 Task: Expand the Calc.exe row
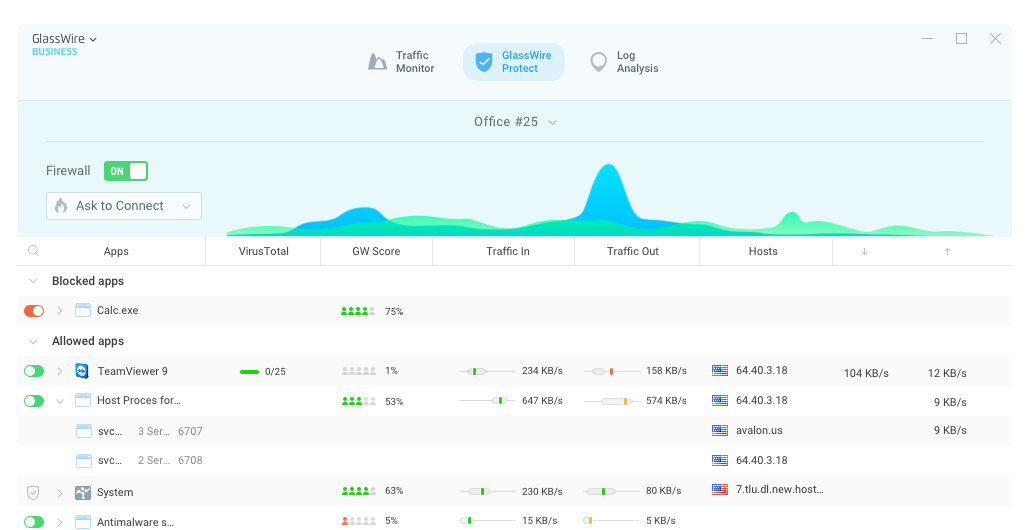click(x=59, y=310)
